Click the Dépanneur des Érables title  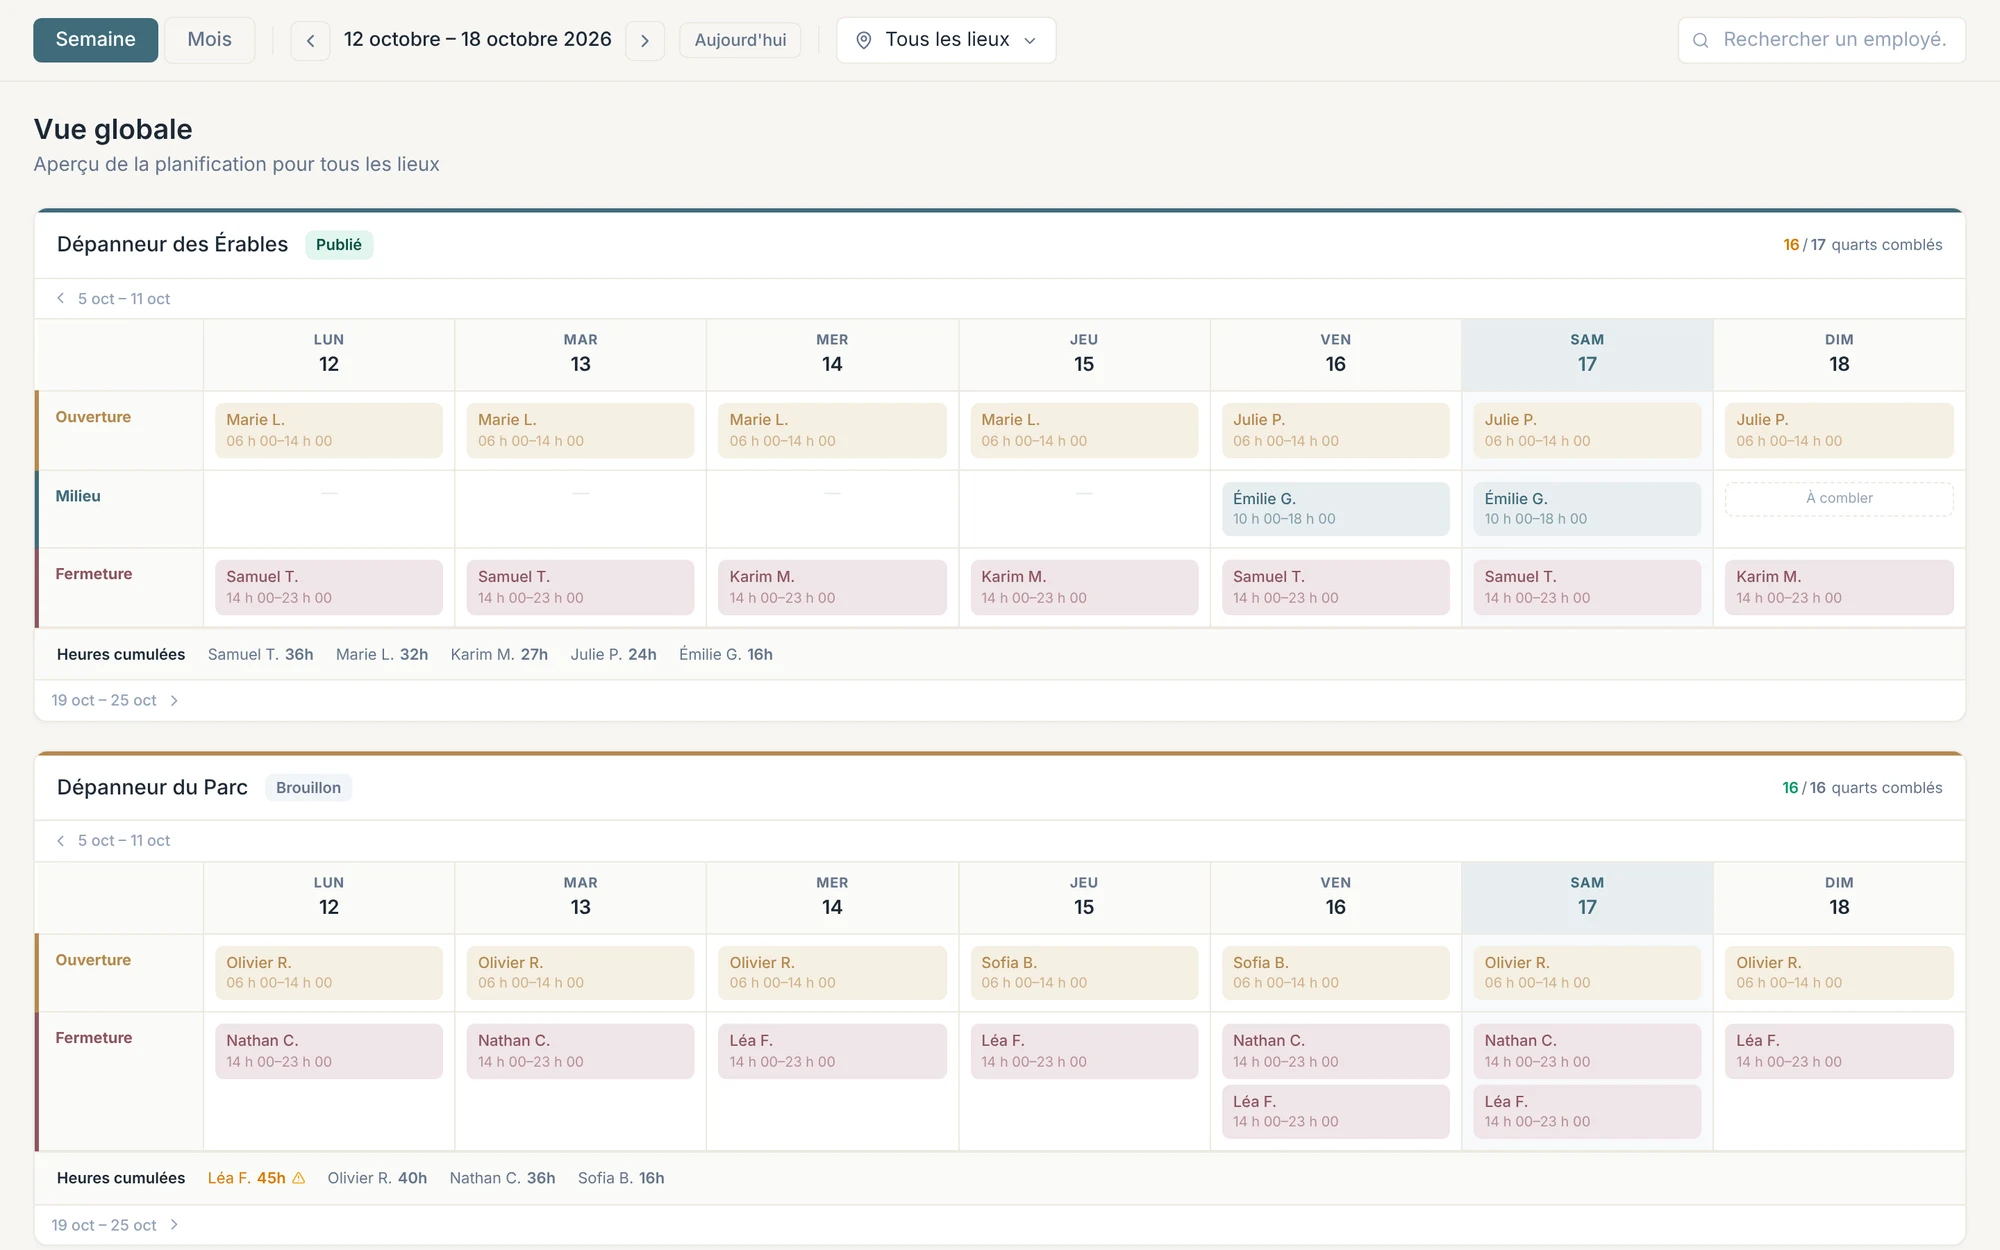[x=172, y=245]
